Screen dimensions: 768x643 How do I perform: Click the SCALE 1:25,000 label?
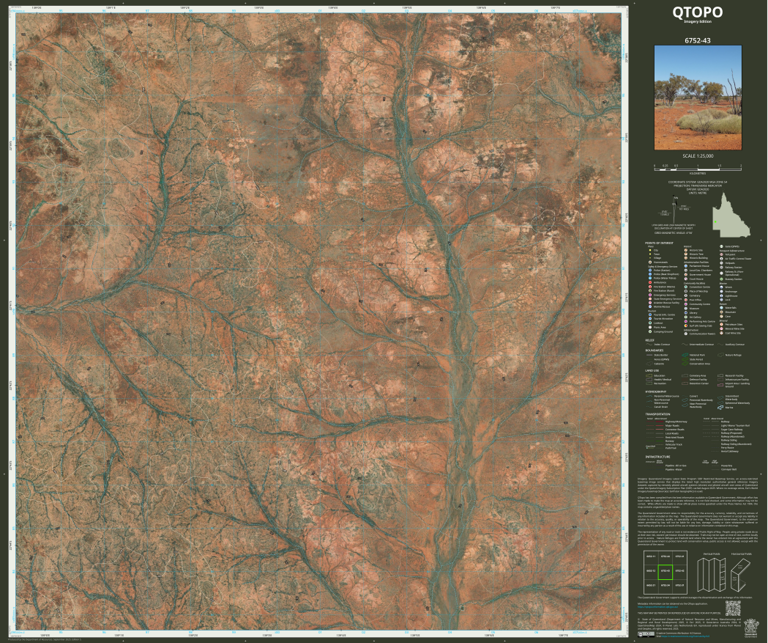click(698, 156)
